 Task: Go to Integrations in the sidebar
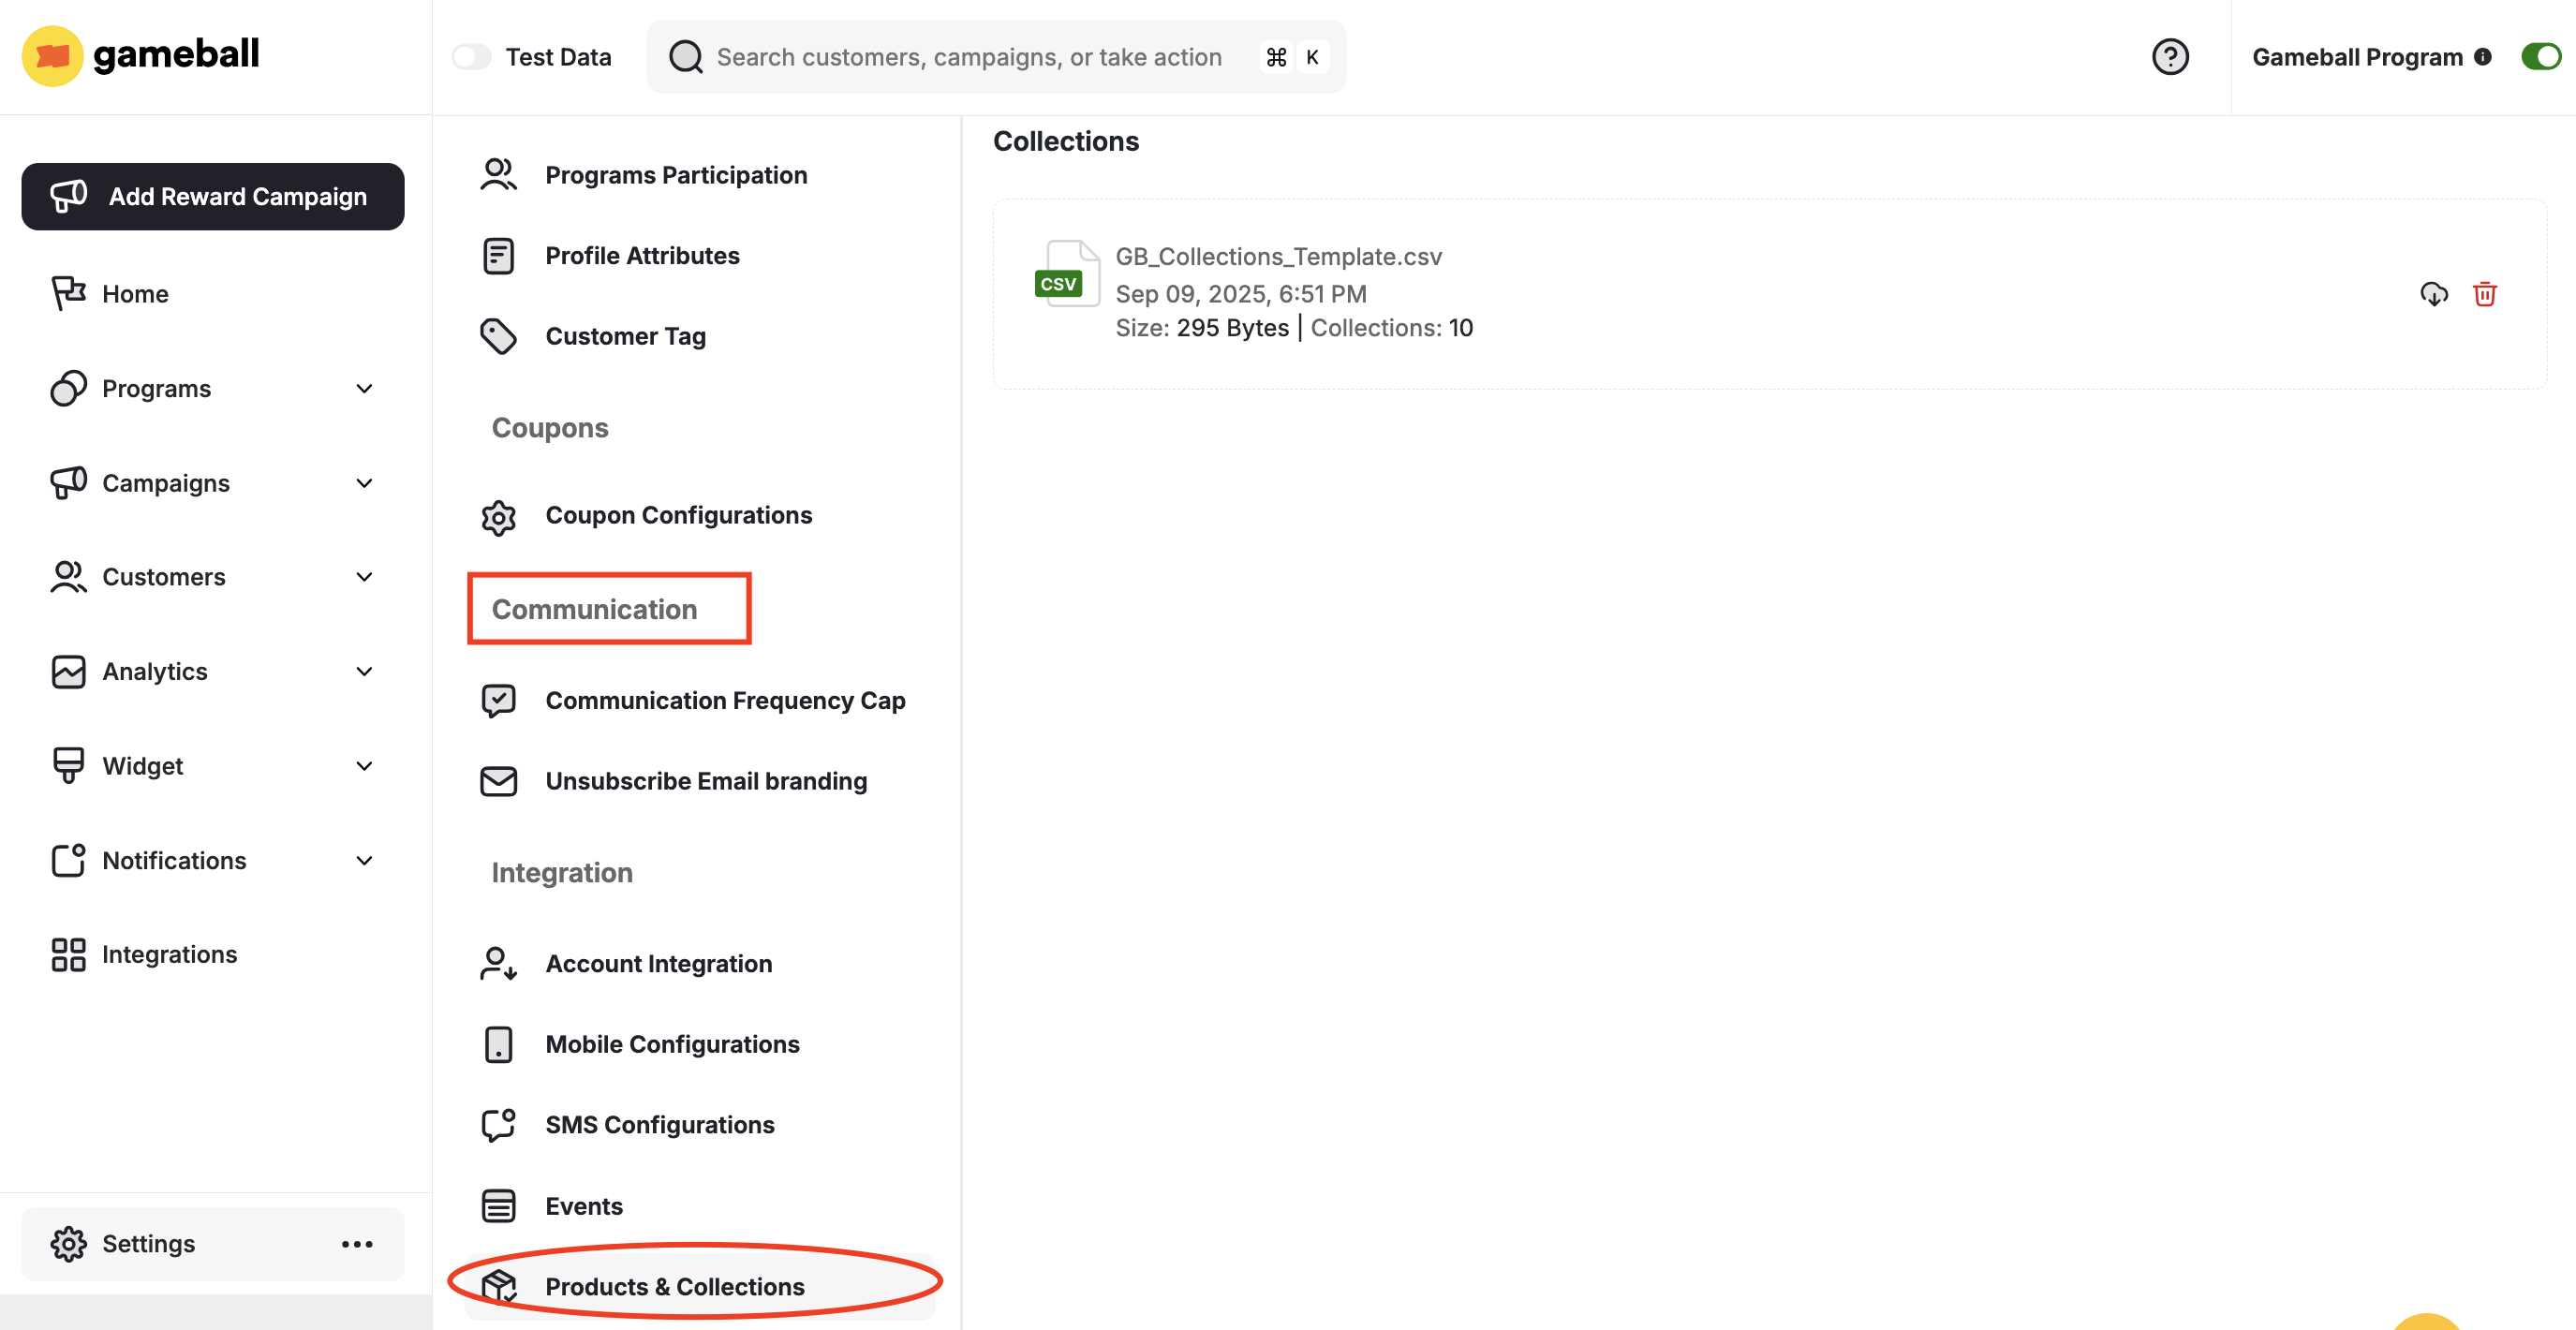point(169,954)
